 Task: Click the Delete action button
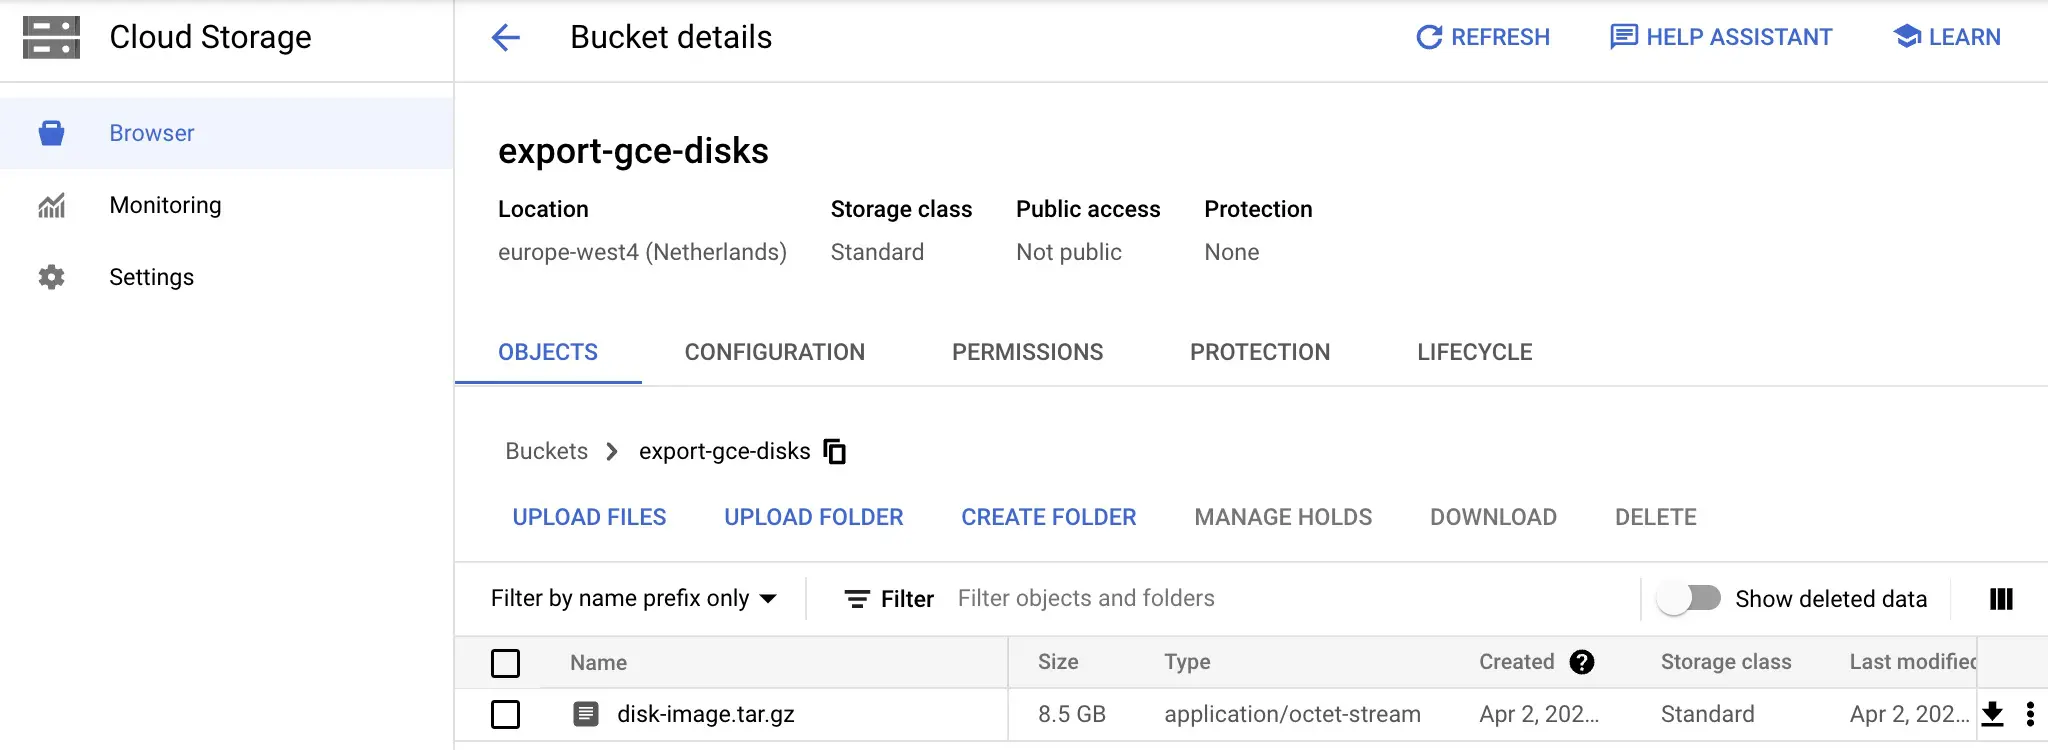point(1656,517)
